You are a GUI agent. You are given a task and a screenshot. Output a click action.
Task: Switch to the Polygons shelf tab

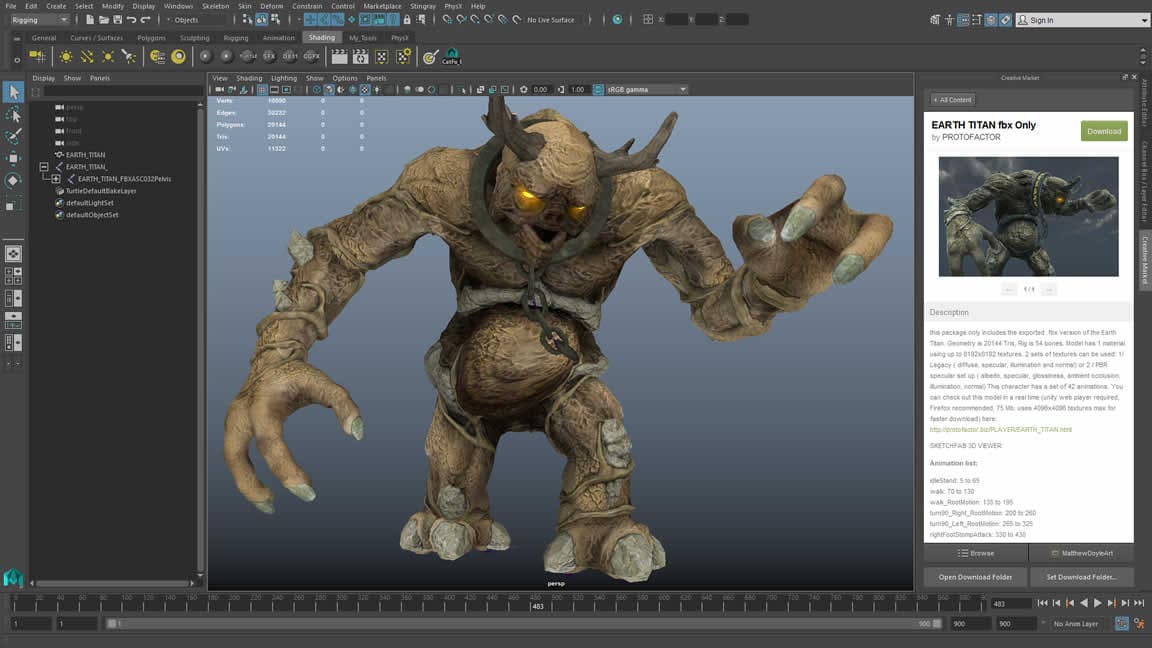[x=151, y=37]
